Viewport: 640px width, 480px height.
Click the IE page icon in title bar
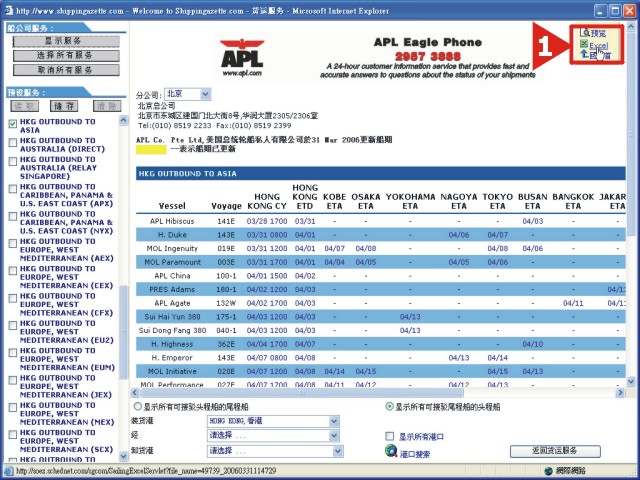tap(8, 11)
